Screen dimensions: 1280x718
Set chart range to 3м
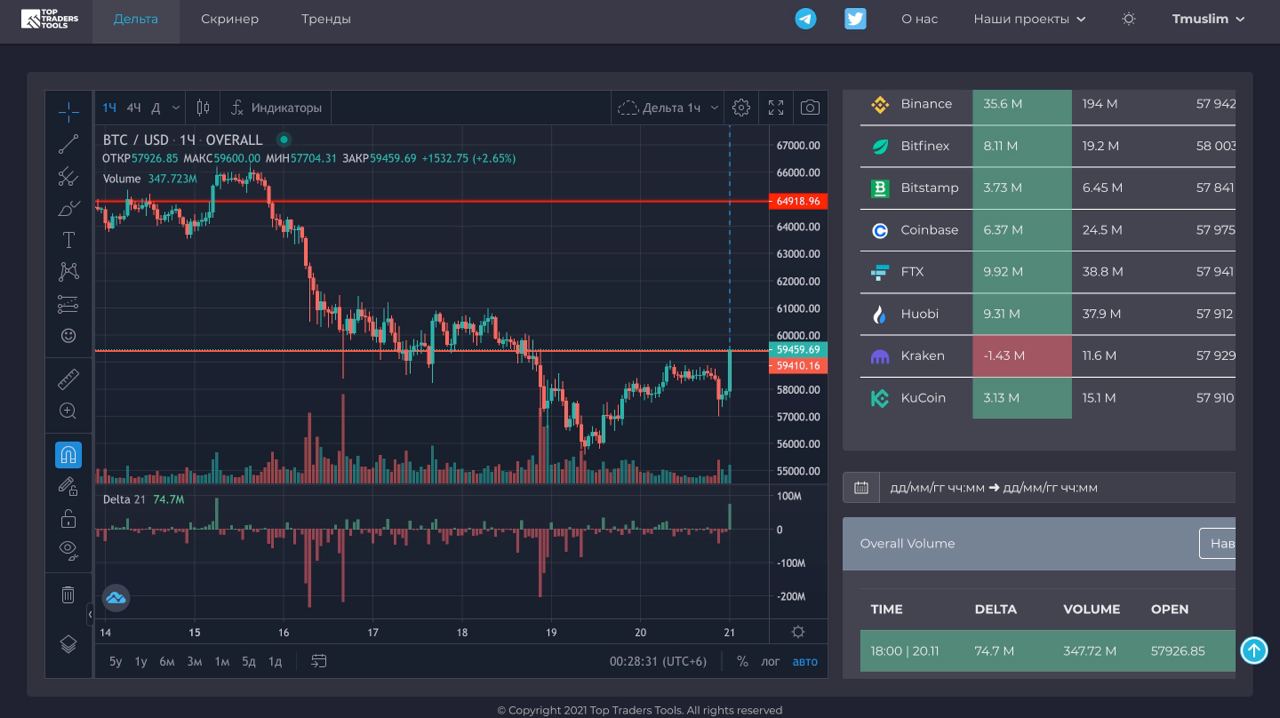194,661
